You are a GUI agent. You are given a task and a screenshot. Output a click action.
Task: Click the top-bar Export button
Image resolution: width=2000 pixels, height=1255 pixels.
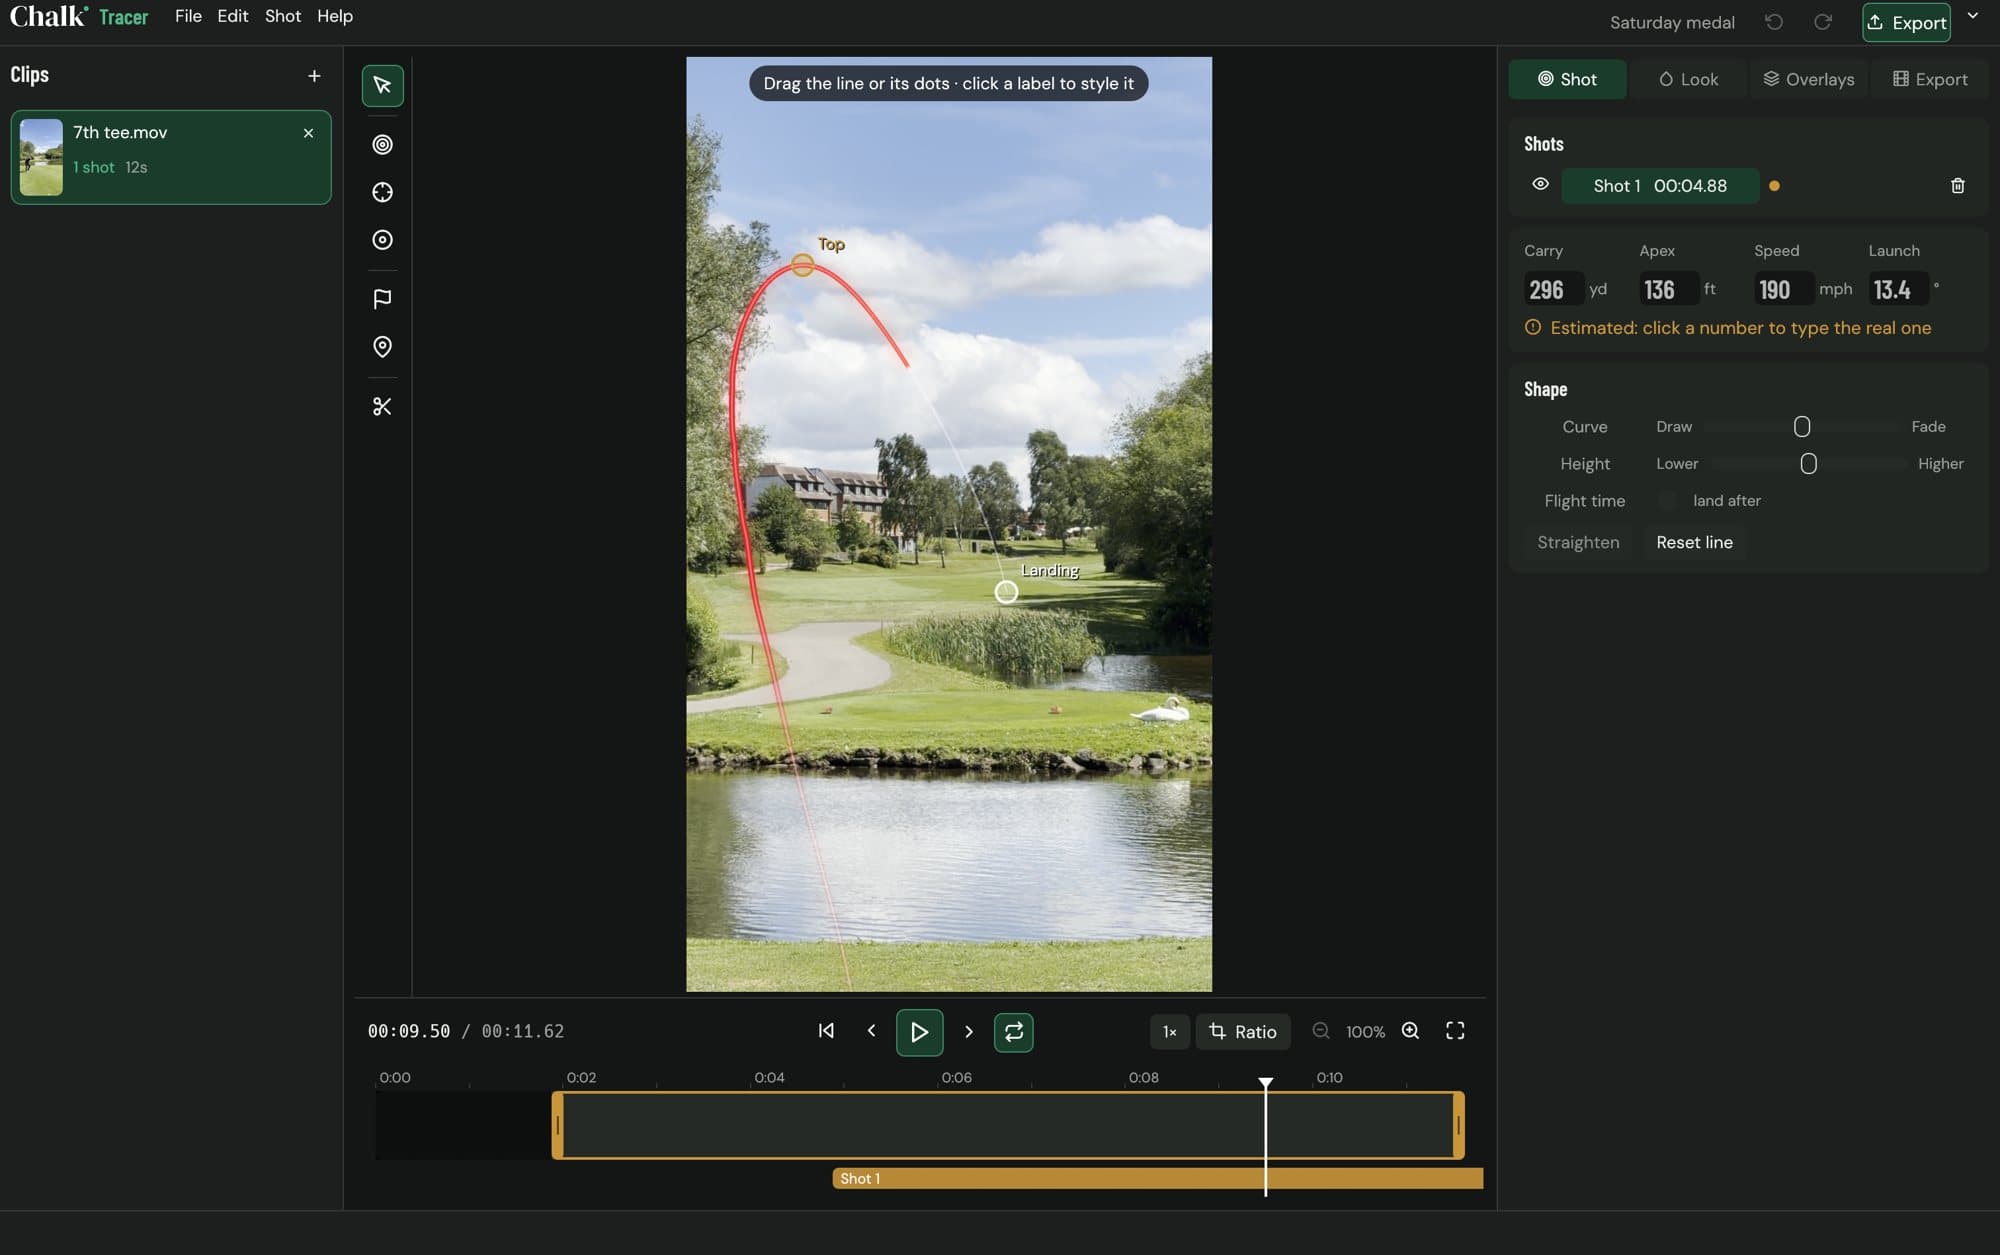[1906, 22]
